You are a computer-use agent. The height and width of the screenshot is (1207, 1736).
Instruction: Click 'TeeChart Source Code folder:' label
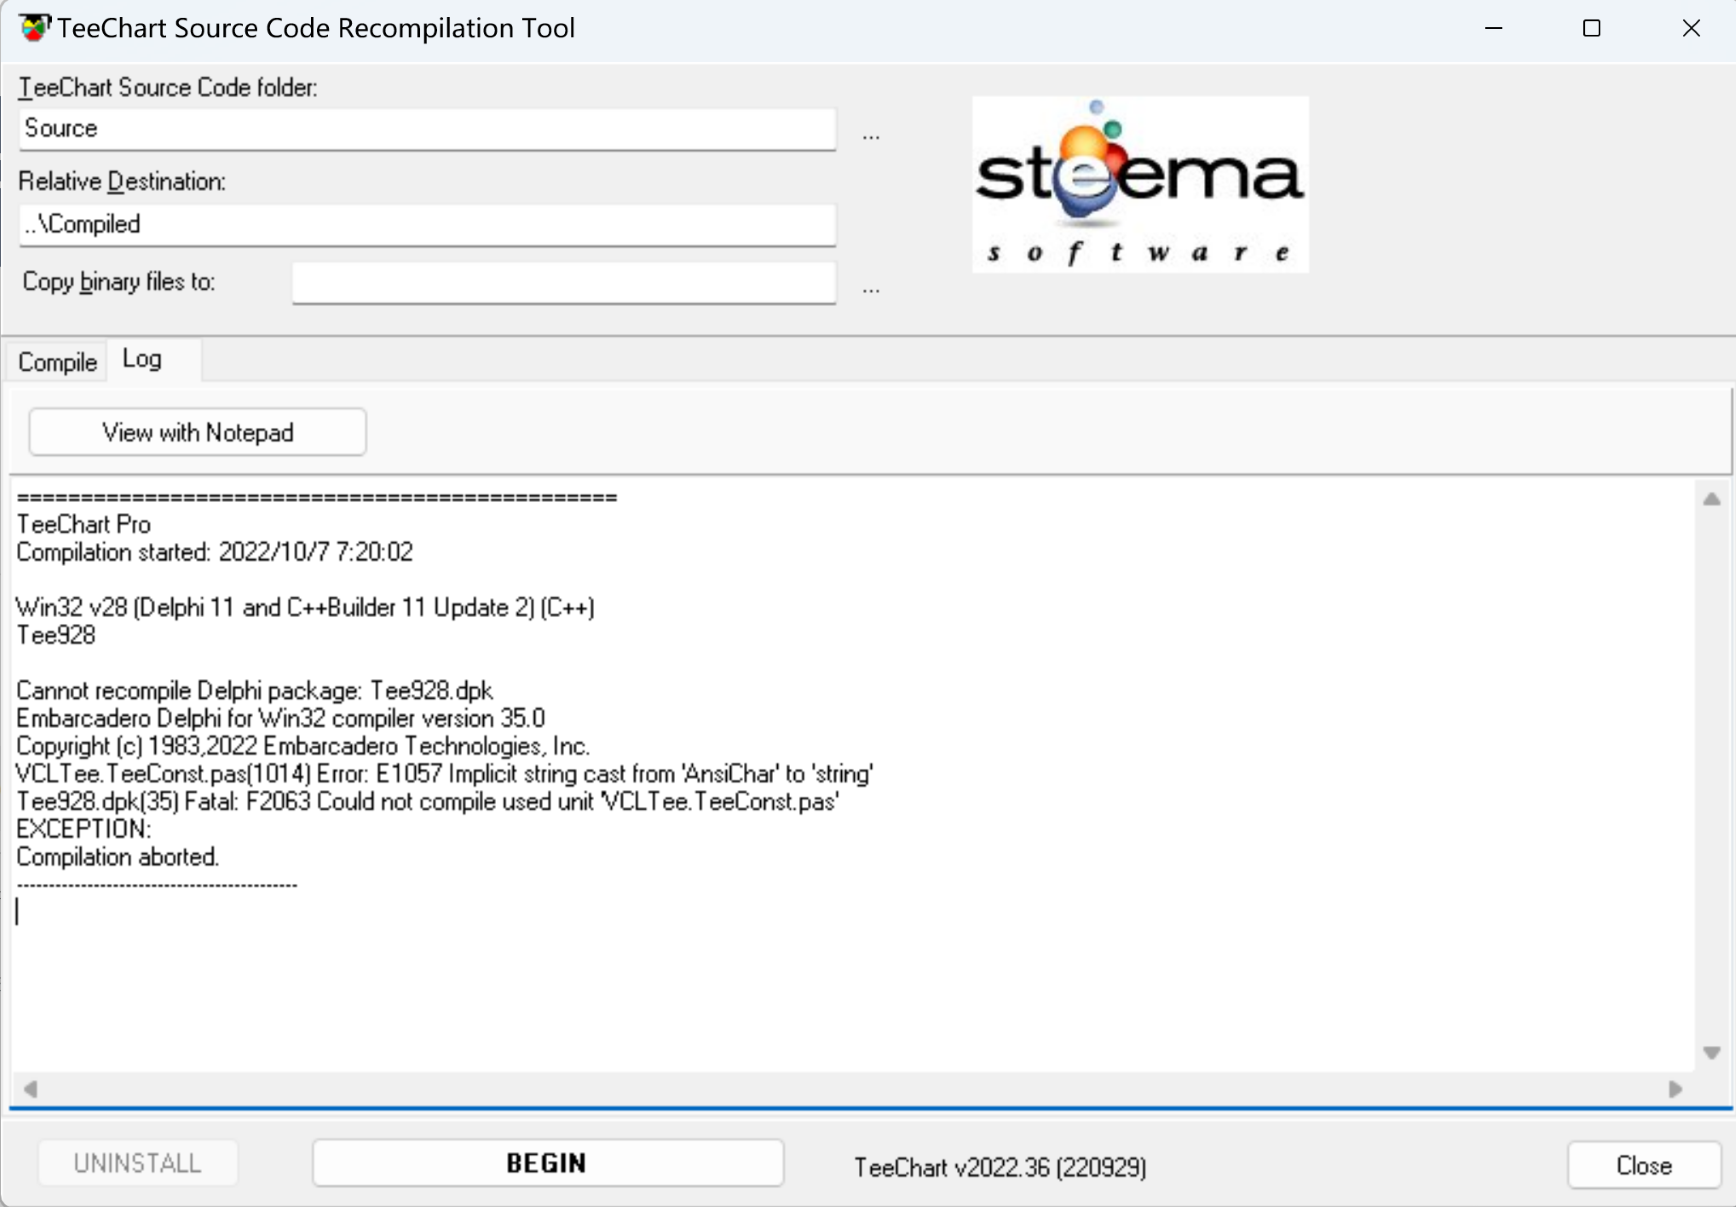[168, 88]
